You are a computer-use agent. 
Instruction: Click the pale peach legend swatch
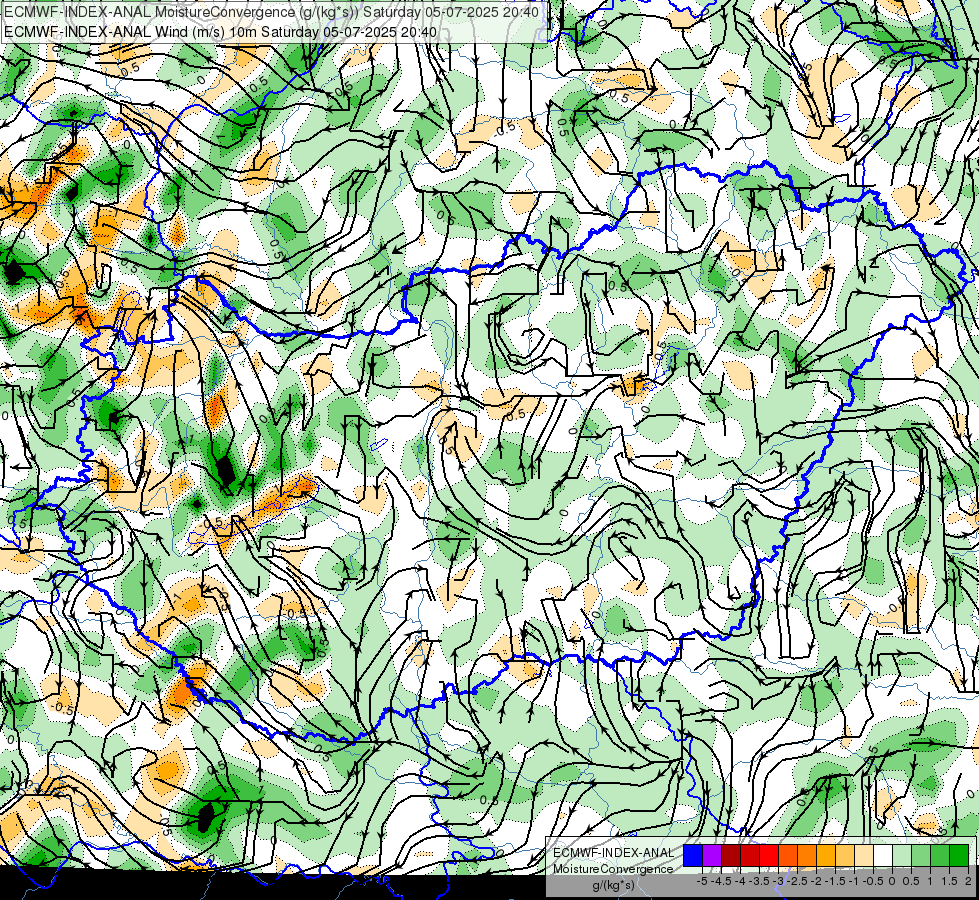pos(864,856)
